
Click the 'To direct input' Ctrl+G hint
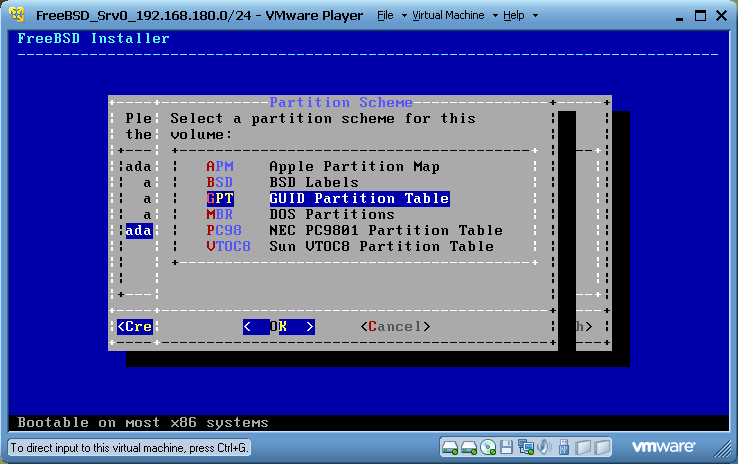pyautogui.click(x=129, y=448)
